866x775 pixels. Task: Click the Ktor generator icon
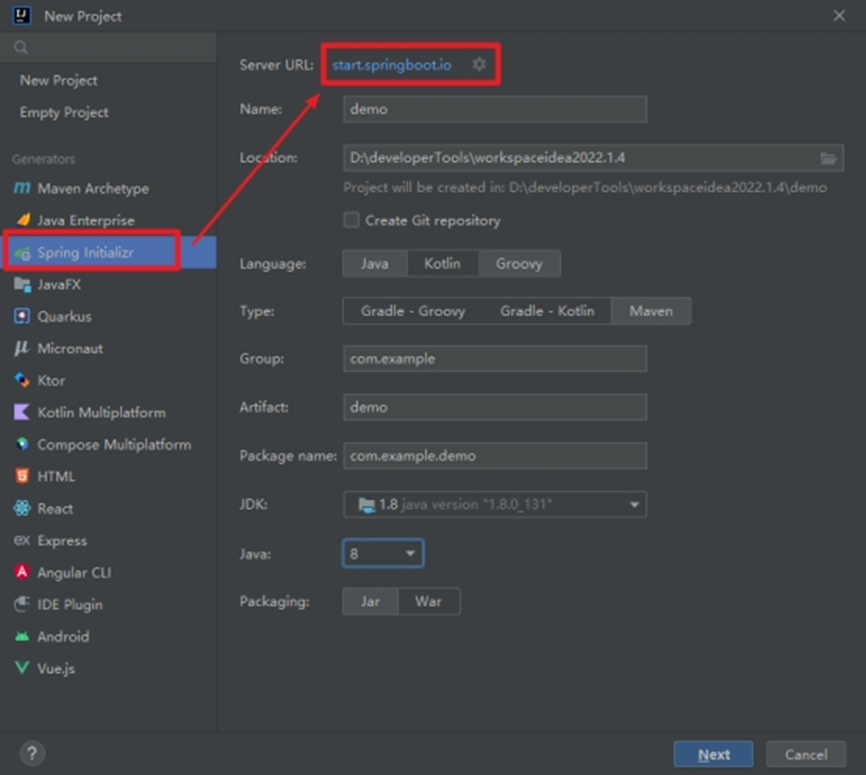pyautogui.click(x=22, y=380)
